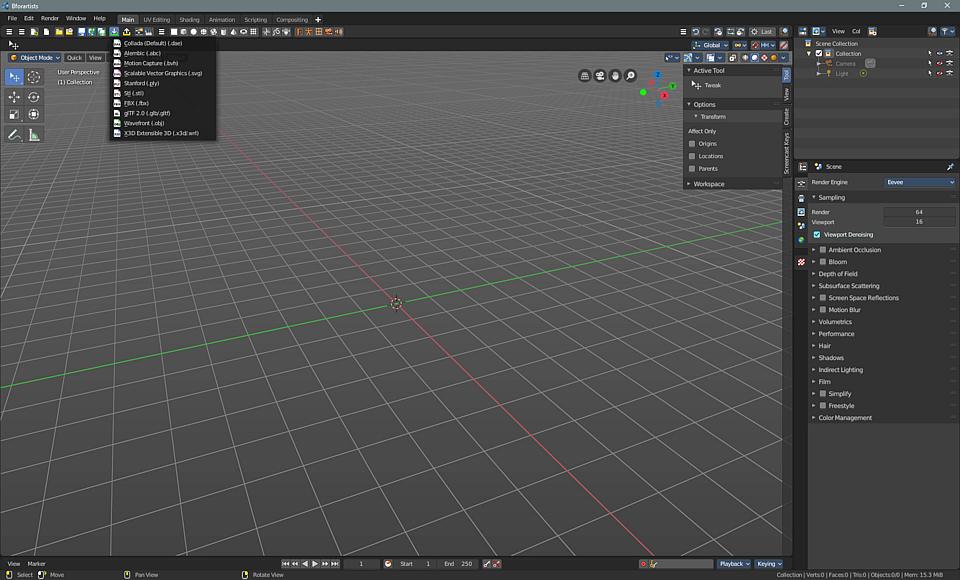Add new workspace with plus button

point(318,20)
